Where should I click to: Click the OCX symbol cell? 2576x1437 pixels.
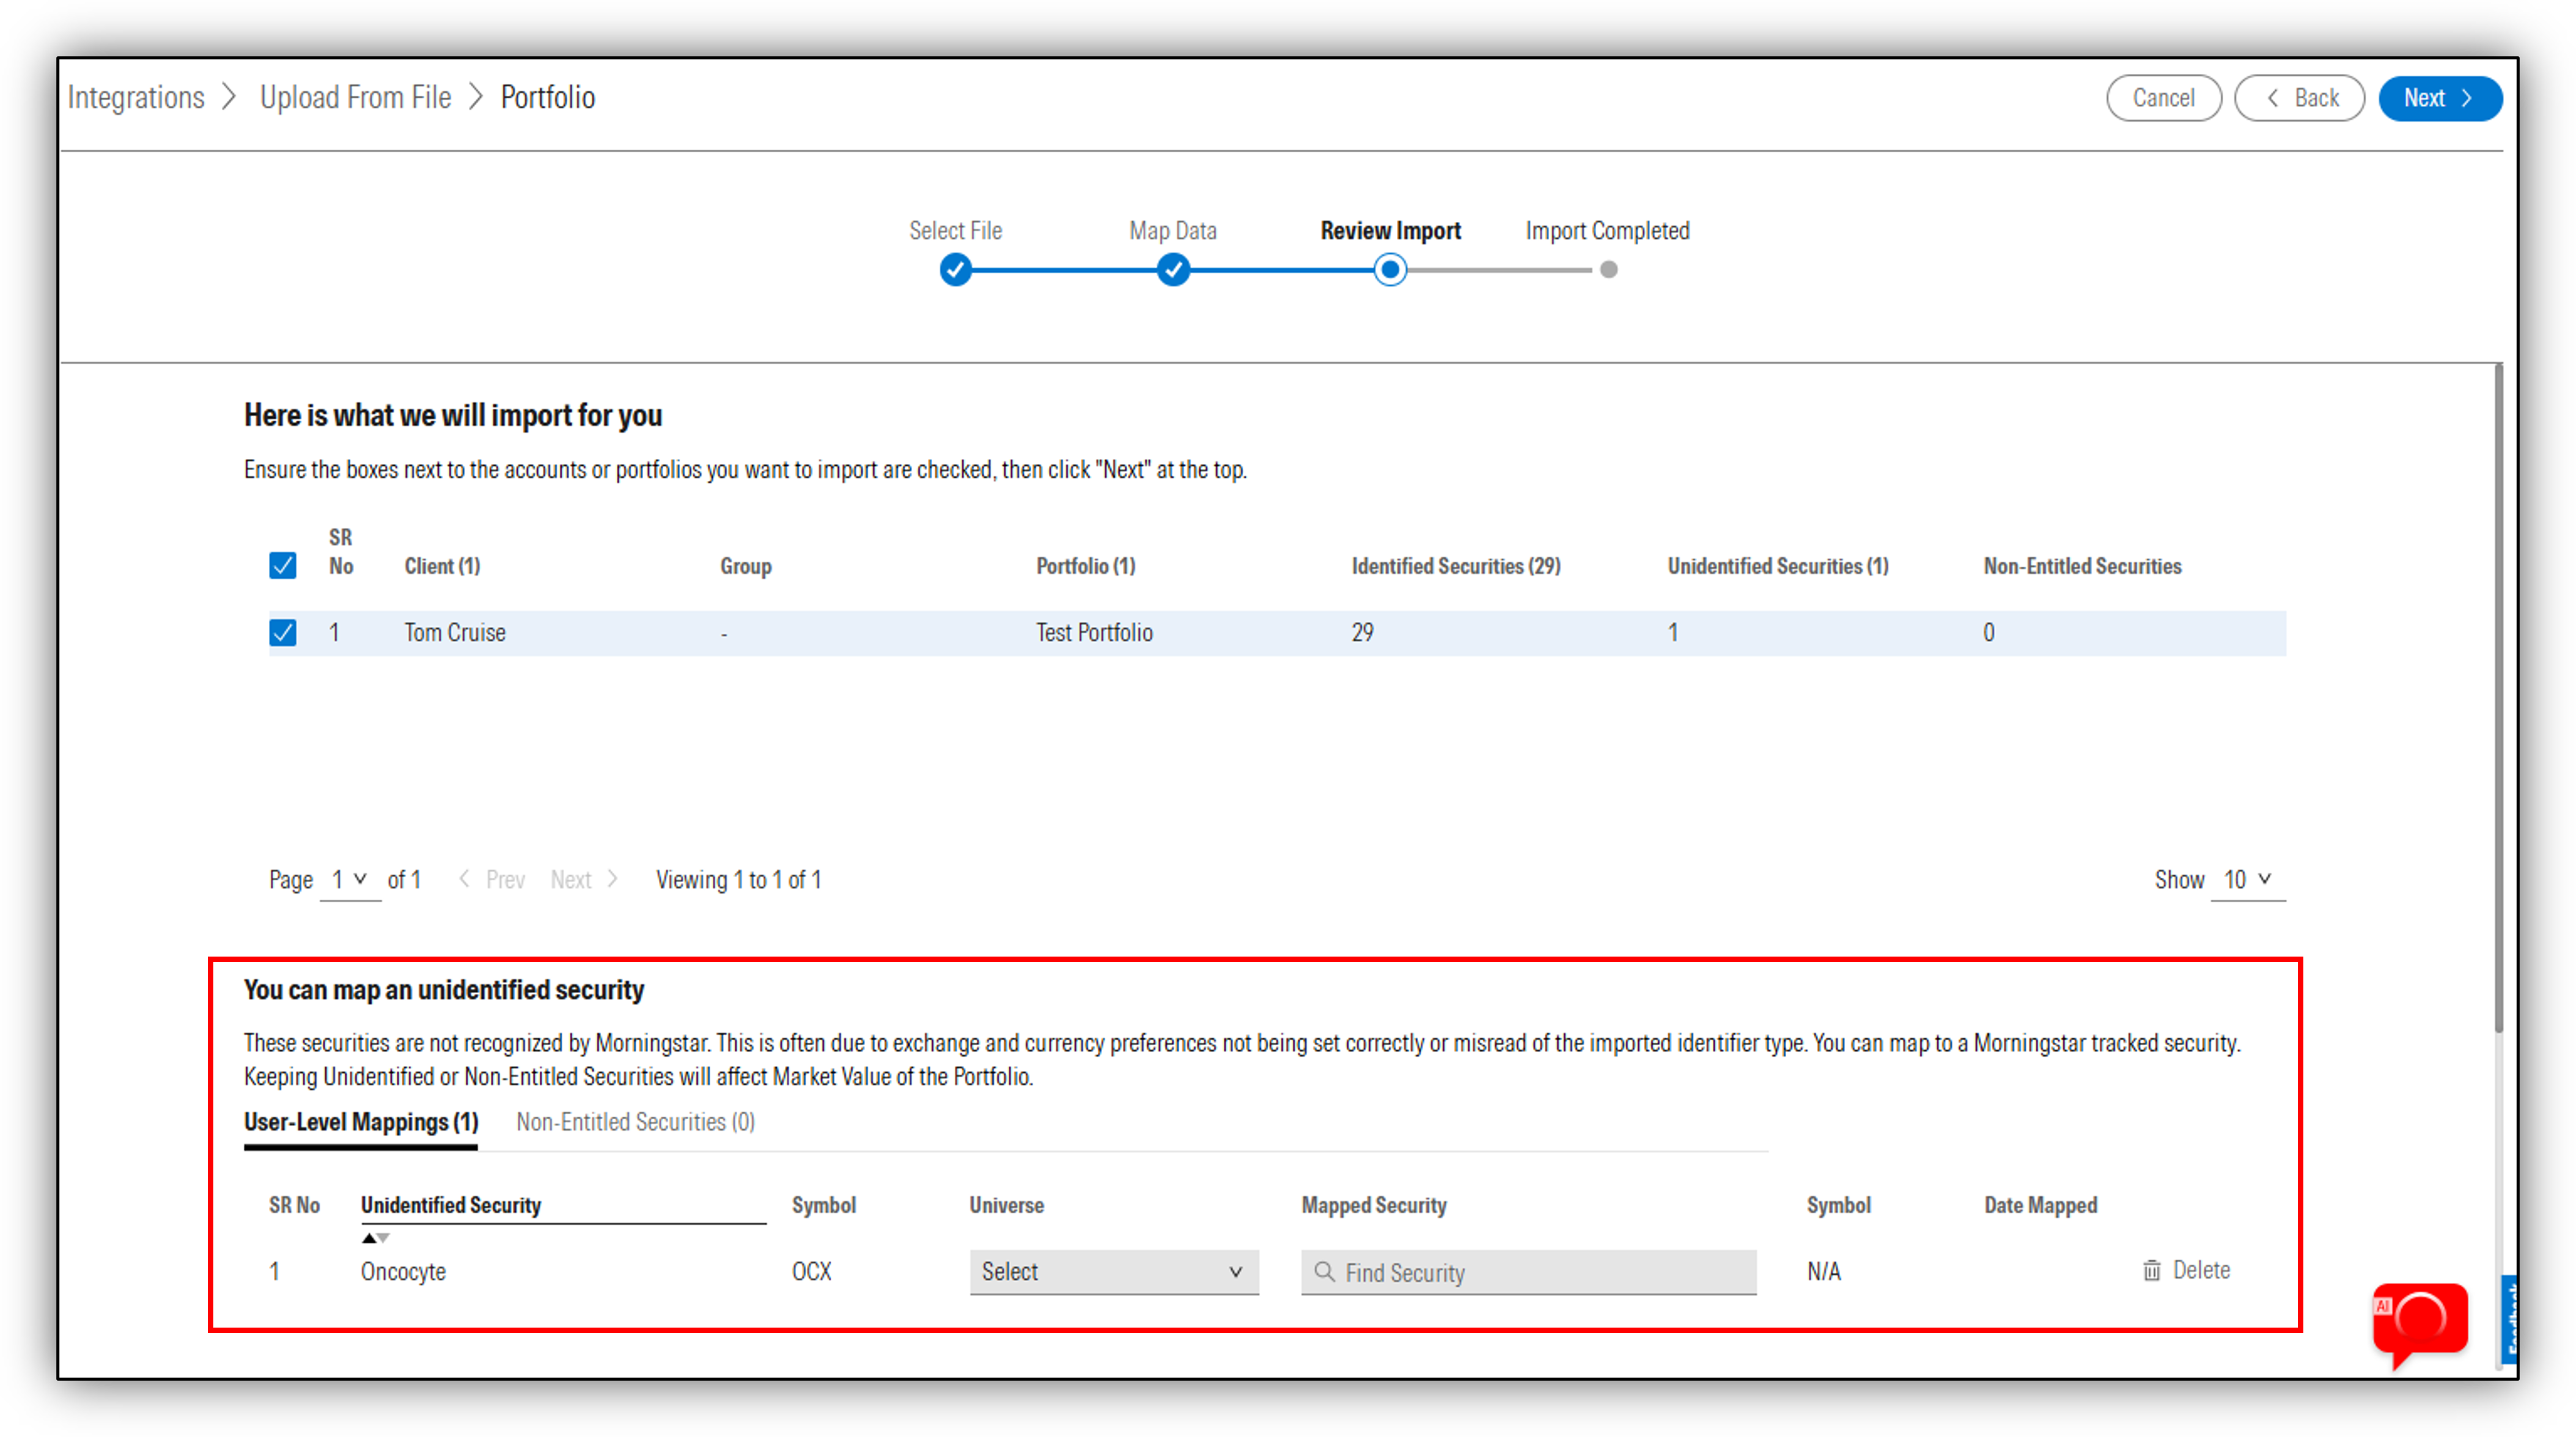click(x=811, y=1271)
